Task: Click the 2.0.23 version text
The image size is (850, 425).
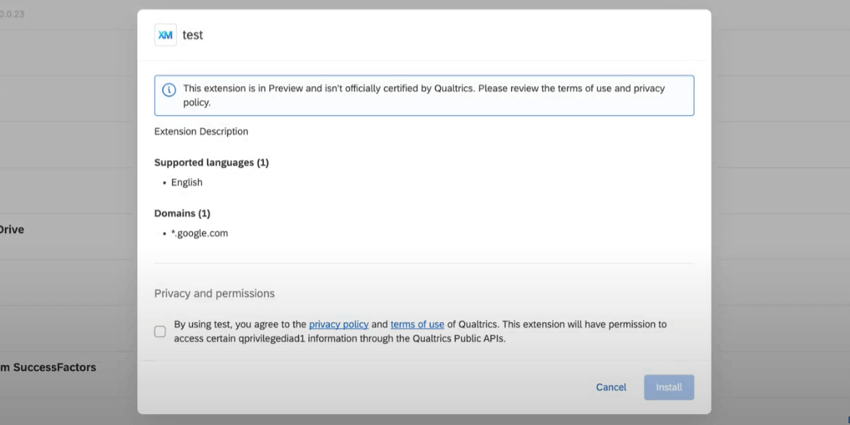Action: (12, 14)
